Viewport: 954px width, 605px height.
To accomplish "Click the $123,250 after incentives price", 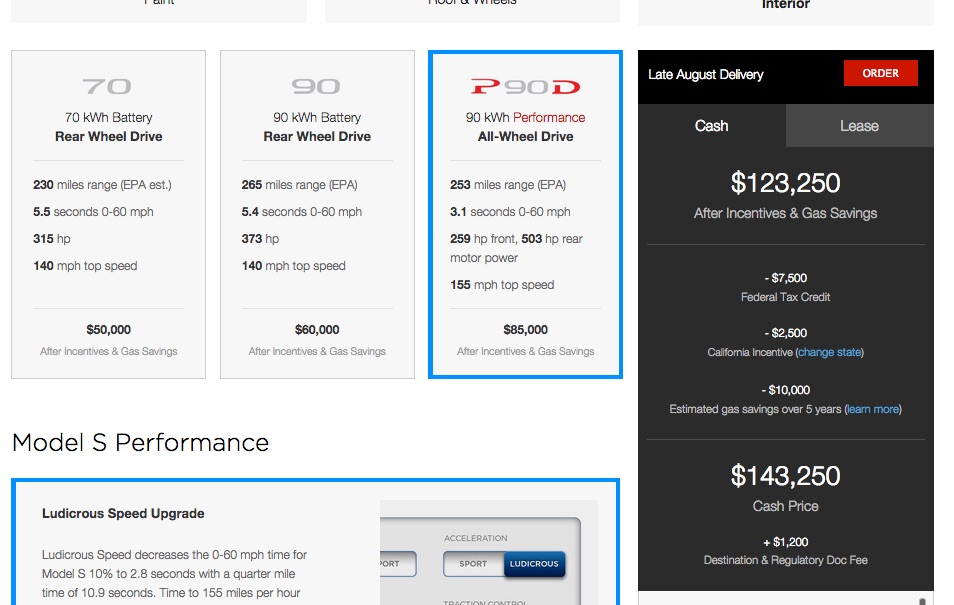I will 785,183.
